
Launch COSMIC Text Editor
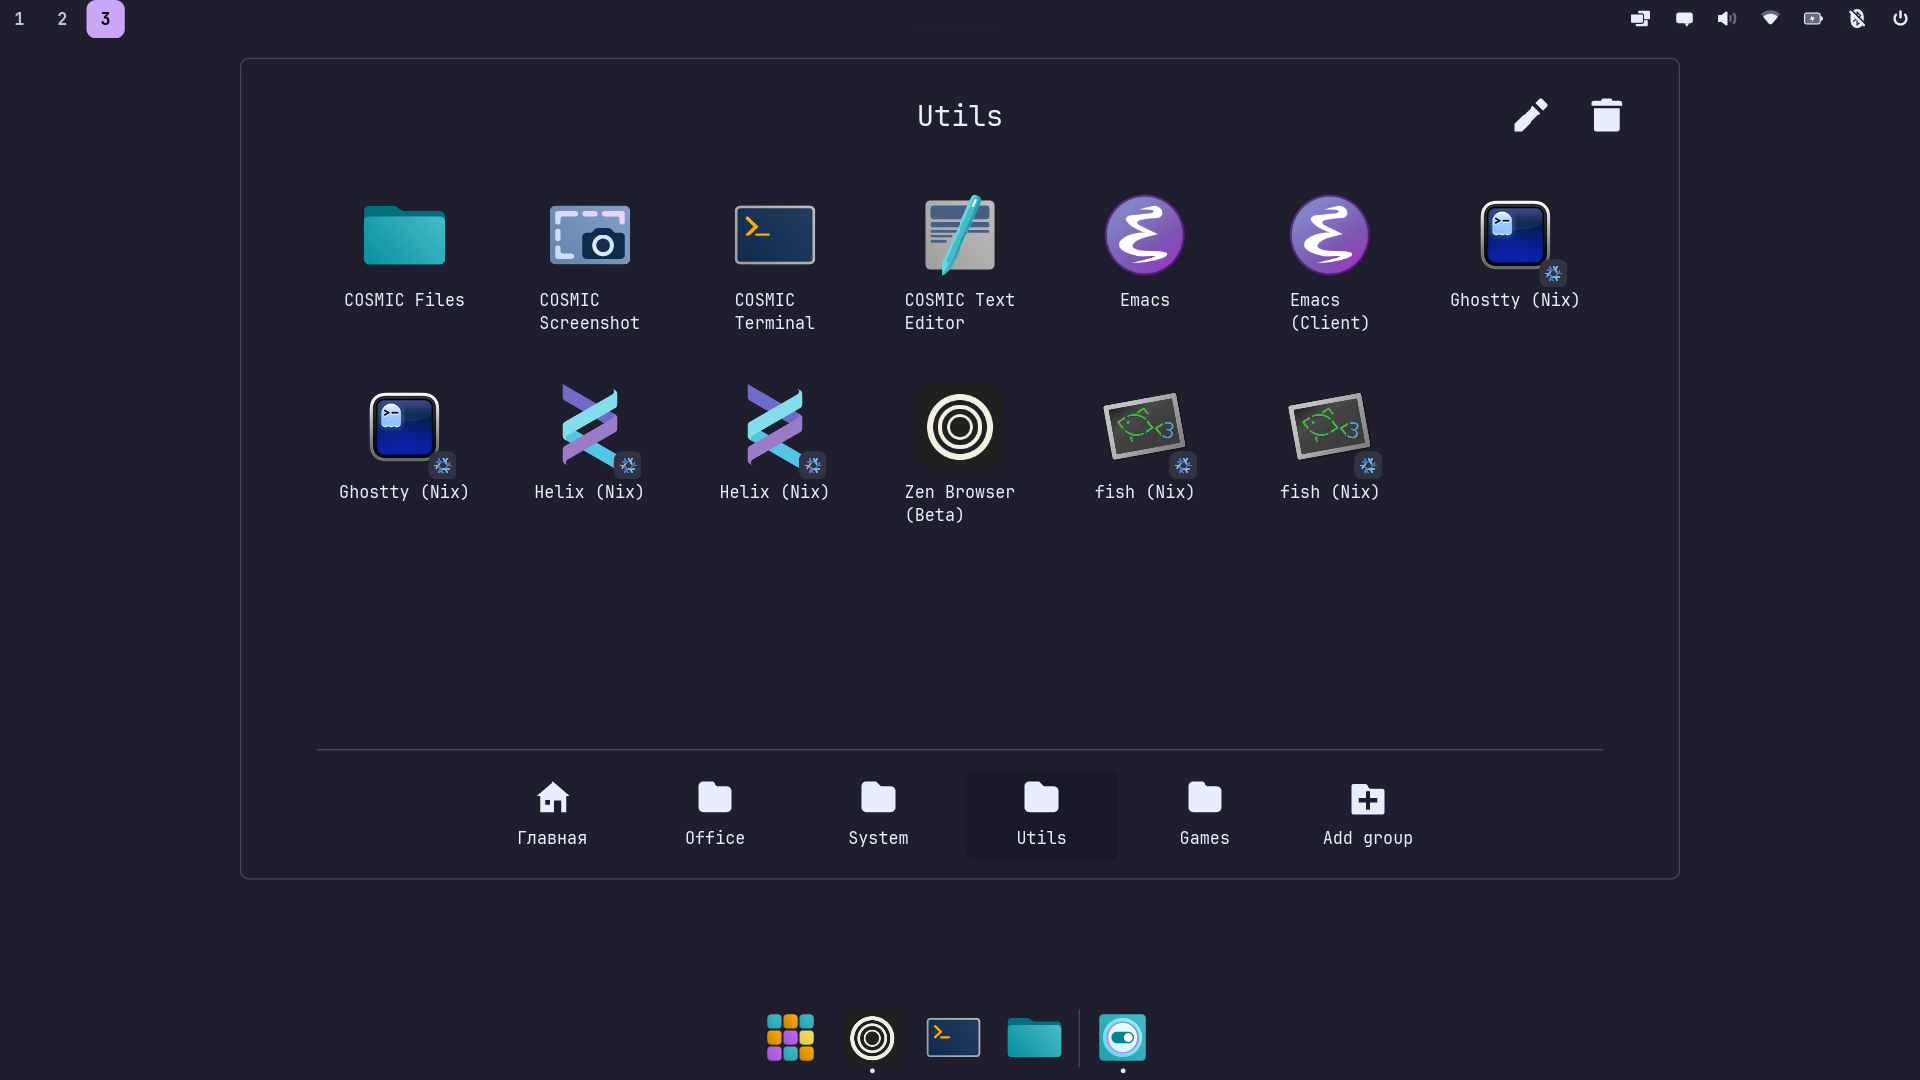[959, 265]
